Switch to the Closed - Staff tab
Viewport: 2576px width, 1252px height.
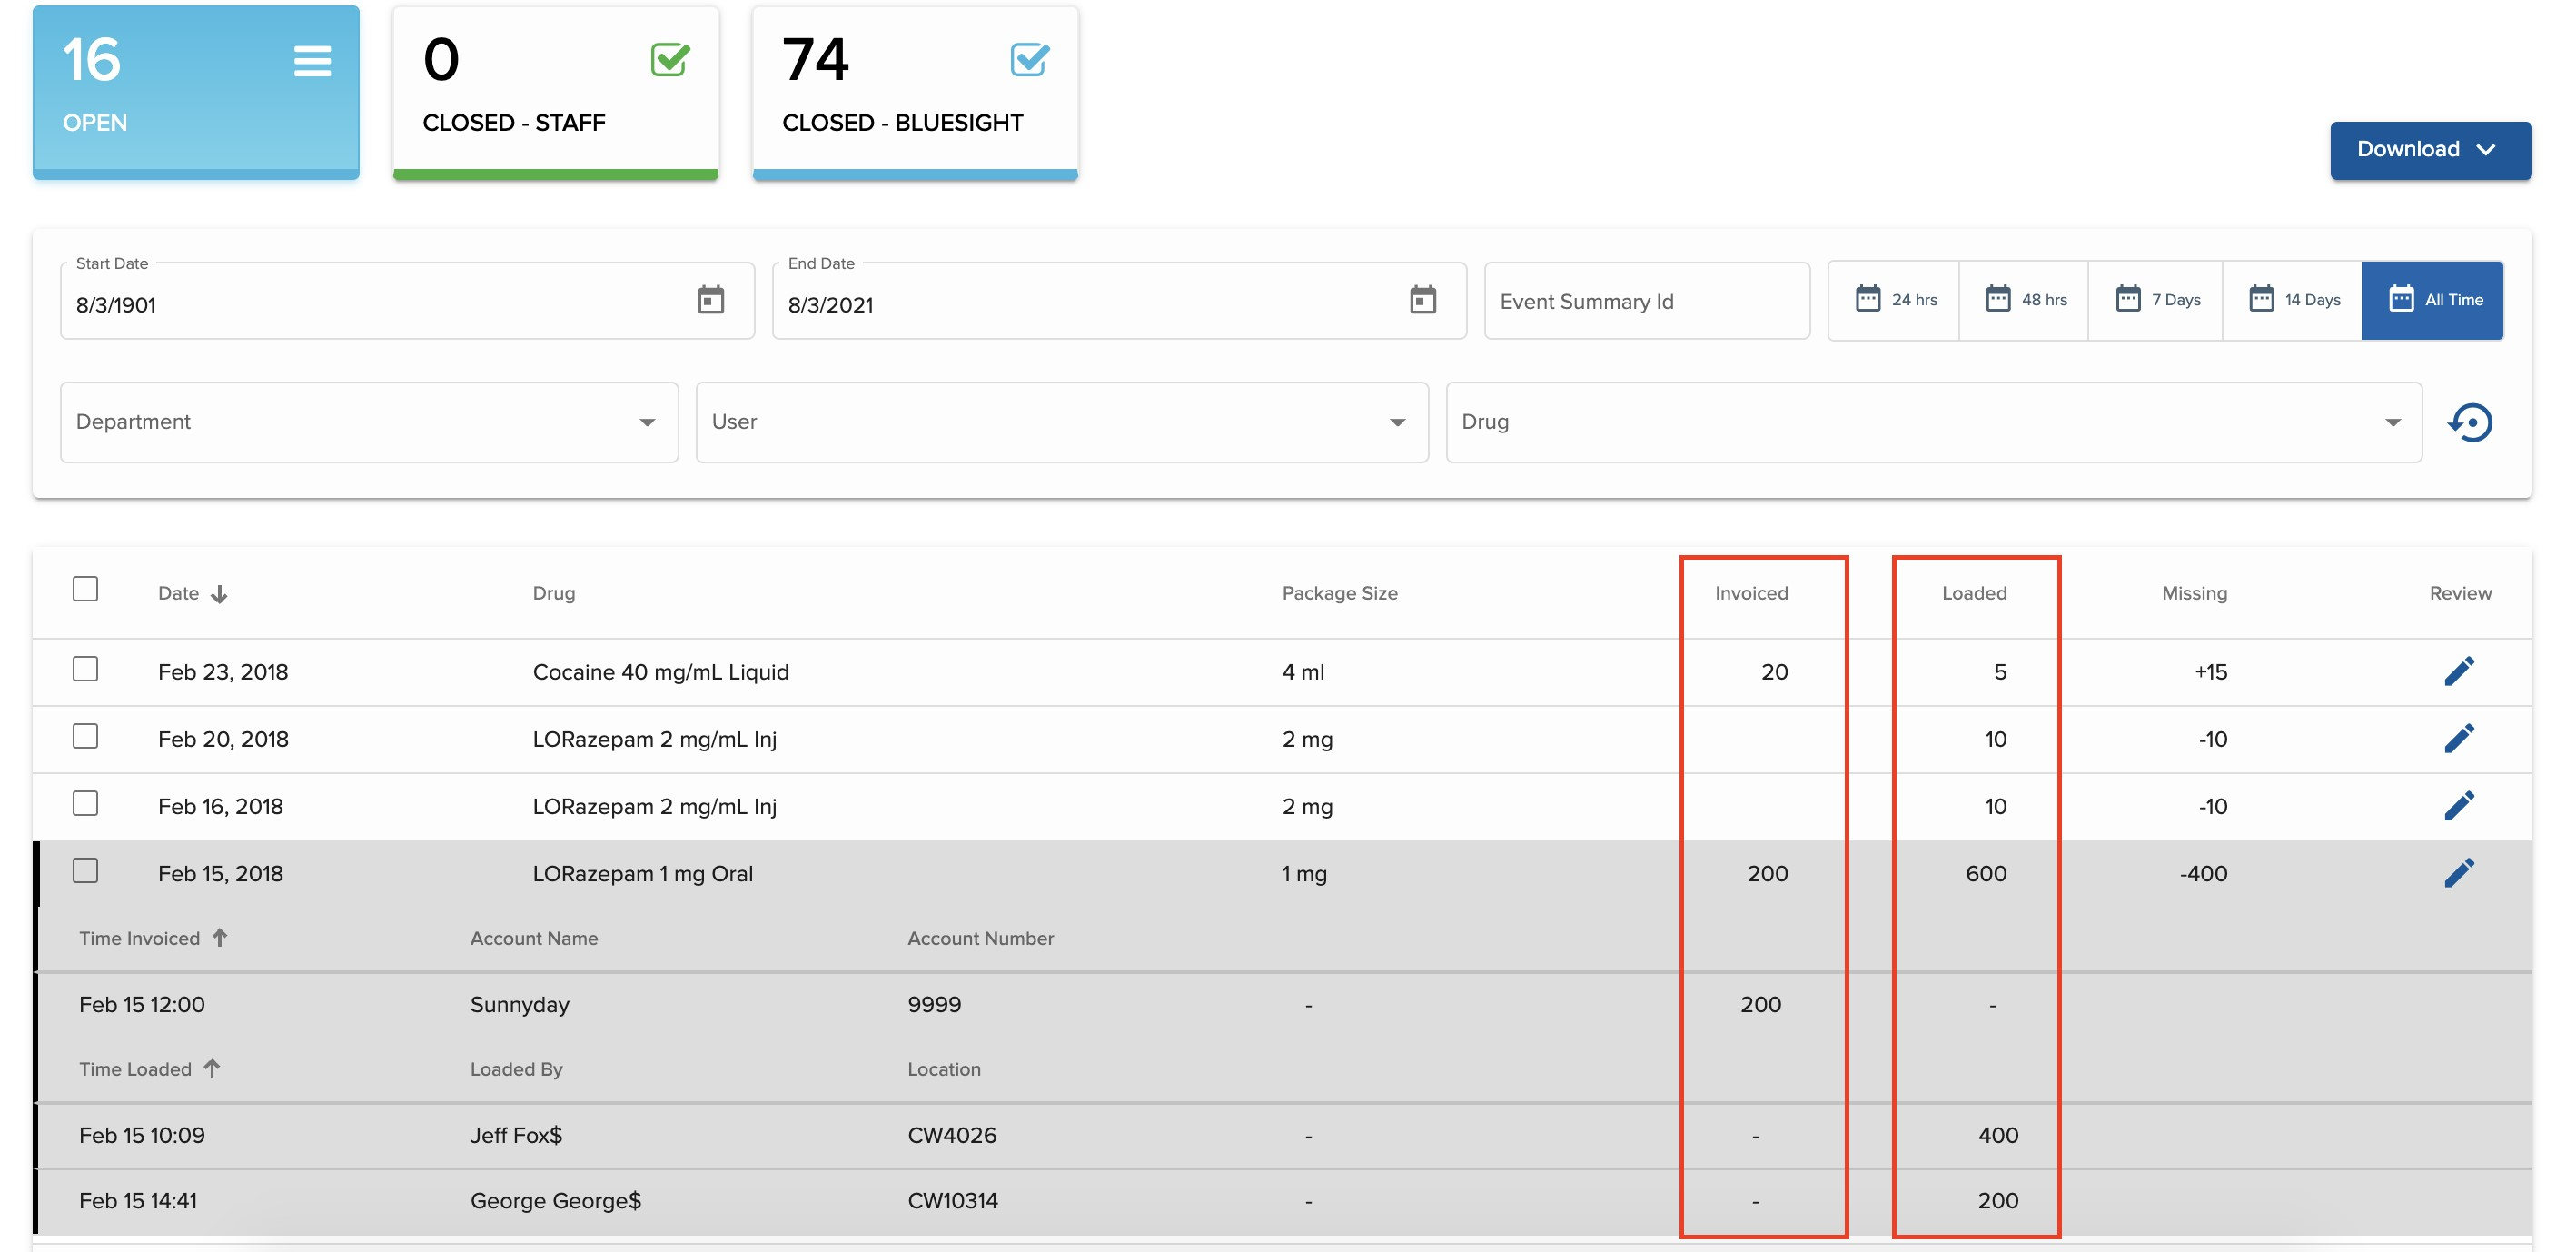(555, 92)
